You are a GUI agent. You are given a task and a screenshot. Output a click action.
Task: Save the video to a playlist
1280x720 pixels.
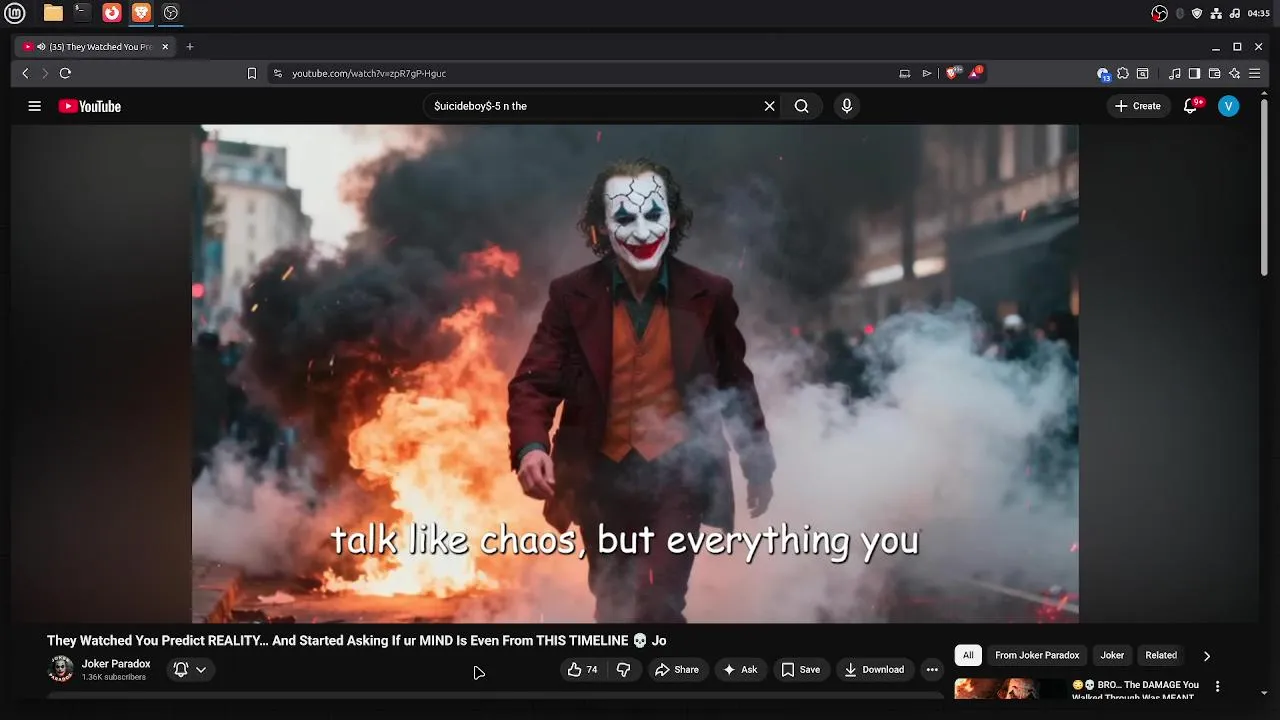click(801, 670)
